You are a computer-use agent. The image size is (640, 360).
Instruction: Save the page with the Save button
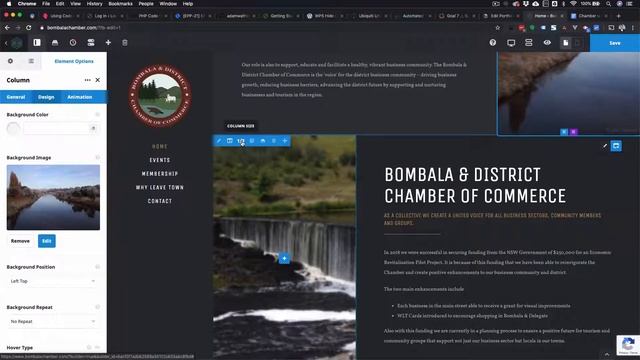pos(615,43)
